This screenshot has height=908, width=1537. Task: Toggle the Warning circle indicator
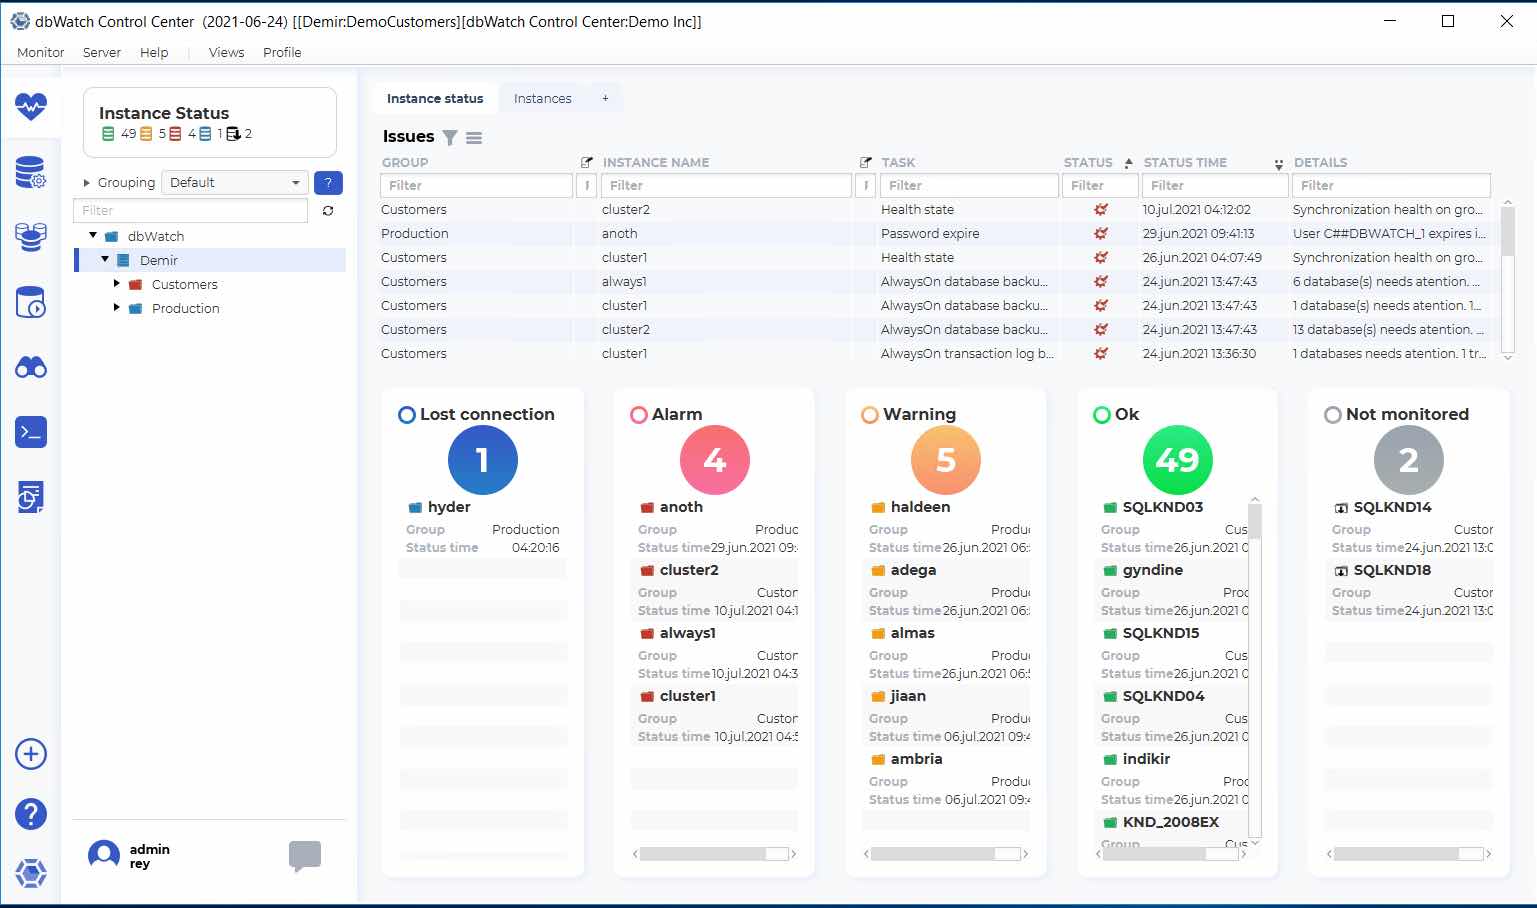pyautogui.click(x=870, y=415)
